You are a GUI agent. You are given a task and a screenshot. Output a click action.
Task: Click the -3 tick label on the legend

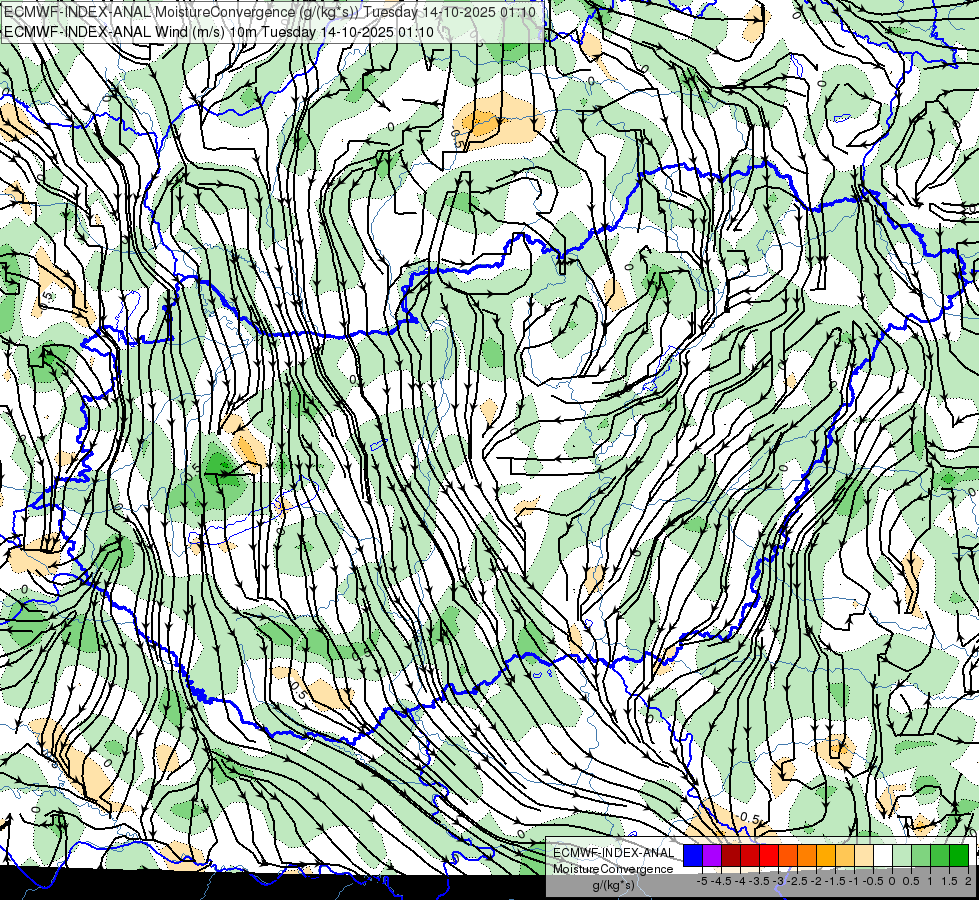(x=779, y=881)
